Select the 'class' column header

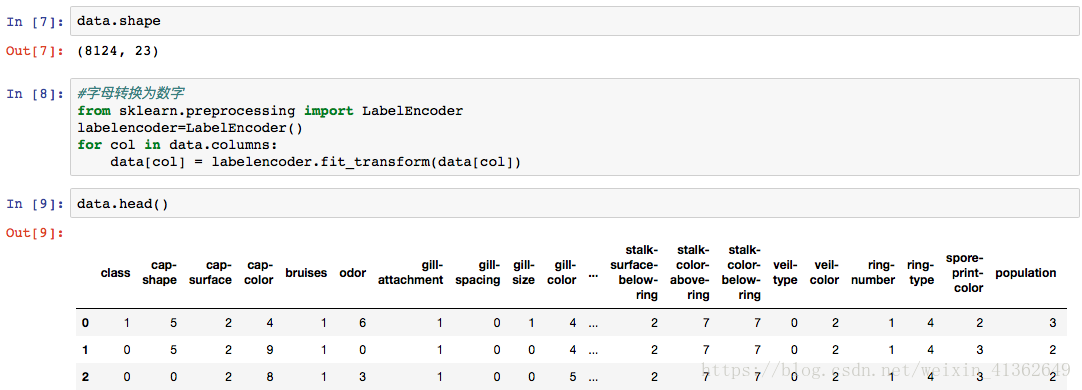coord(115,273)
